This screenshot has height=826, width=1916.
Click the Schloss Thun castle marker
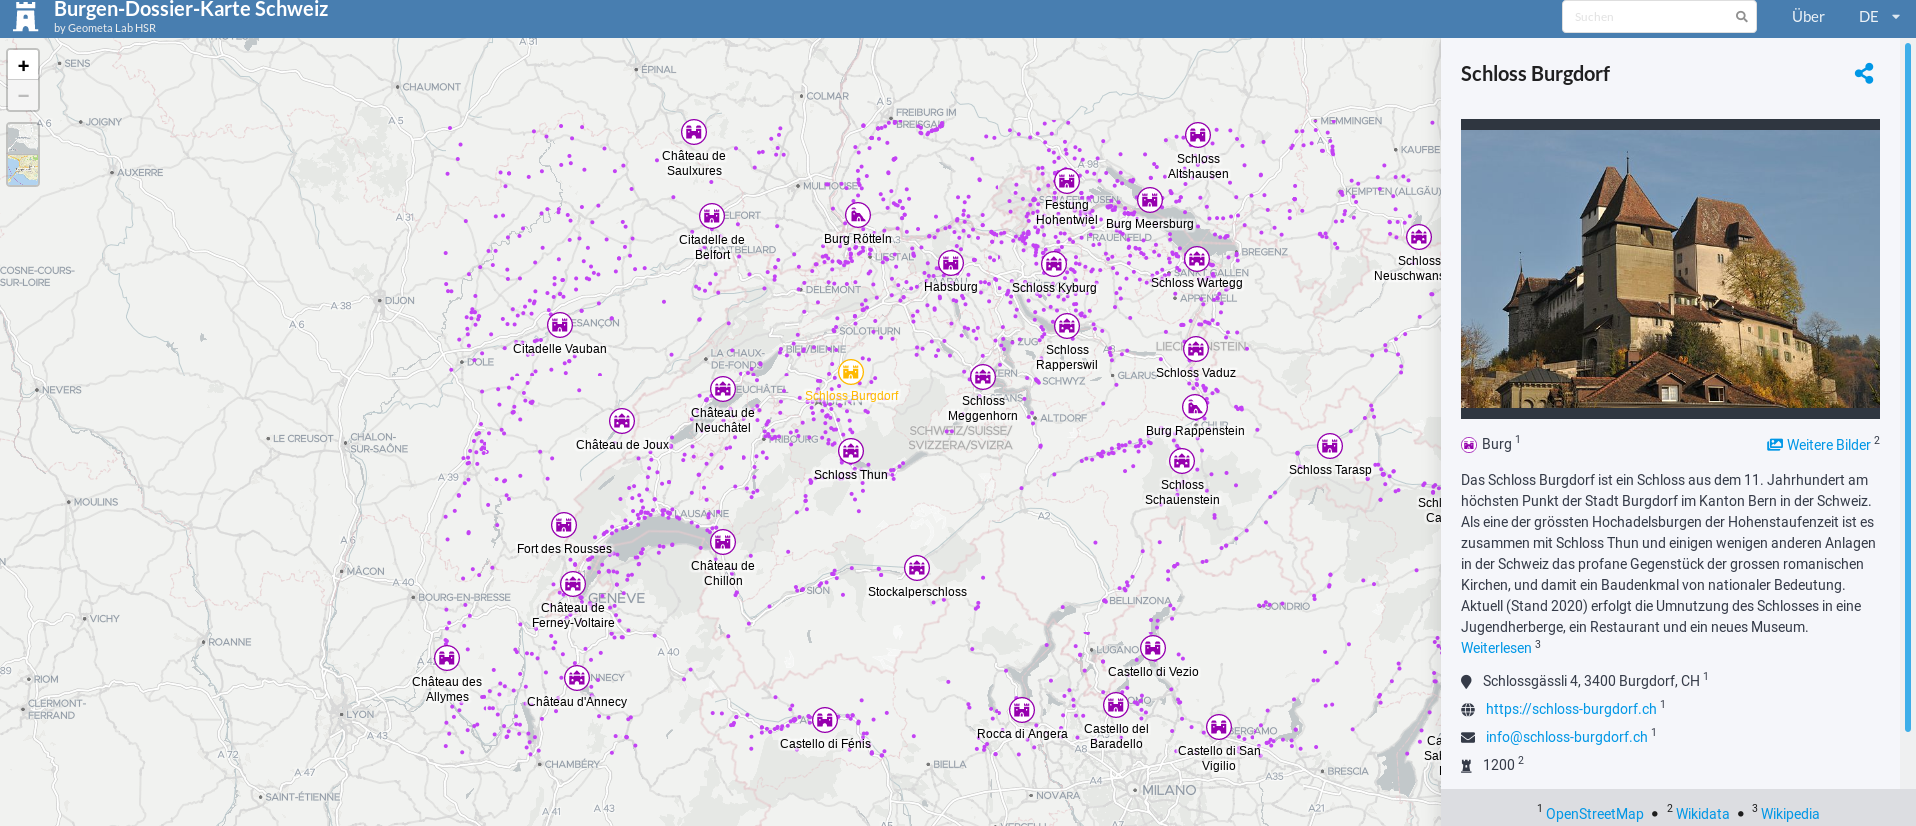[x=850, y=451]
